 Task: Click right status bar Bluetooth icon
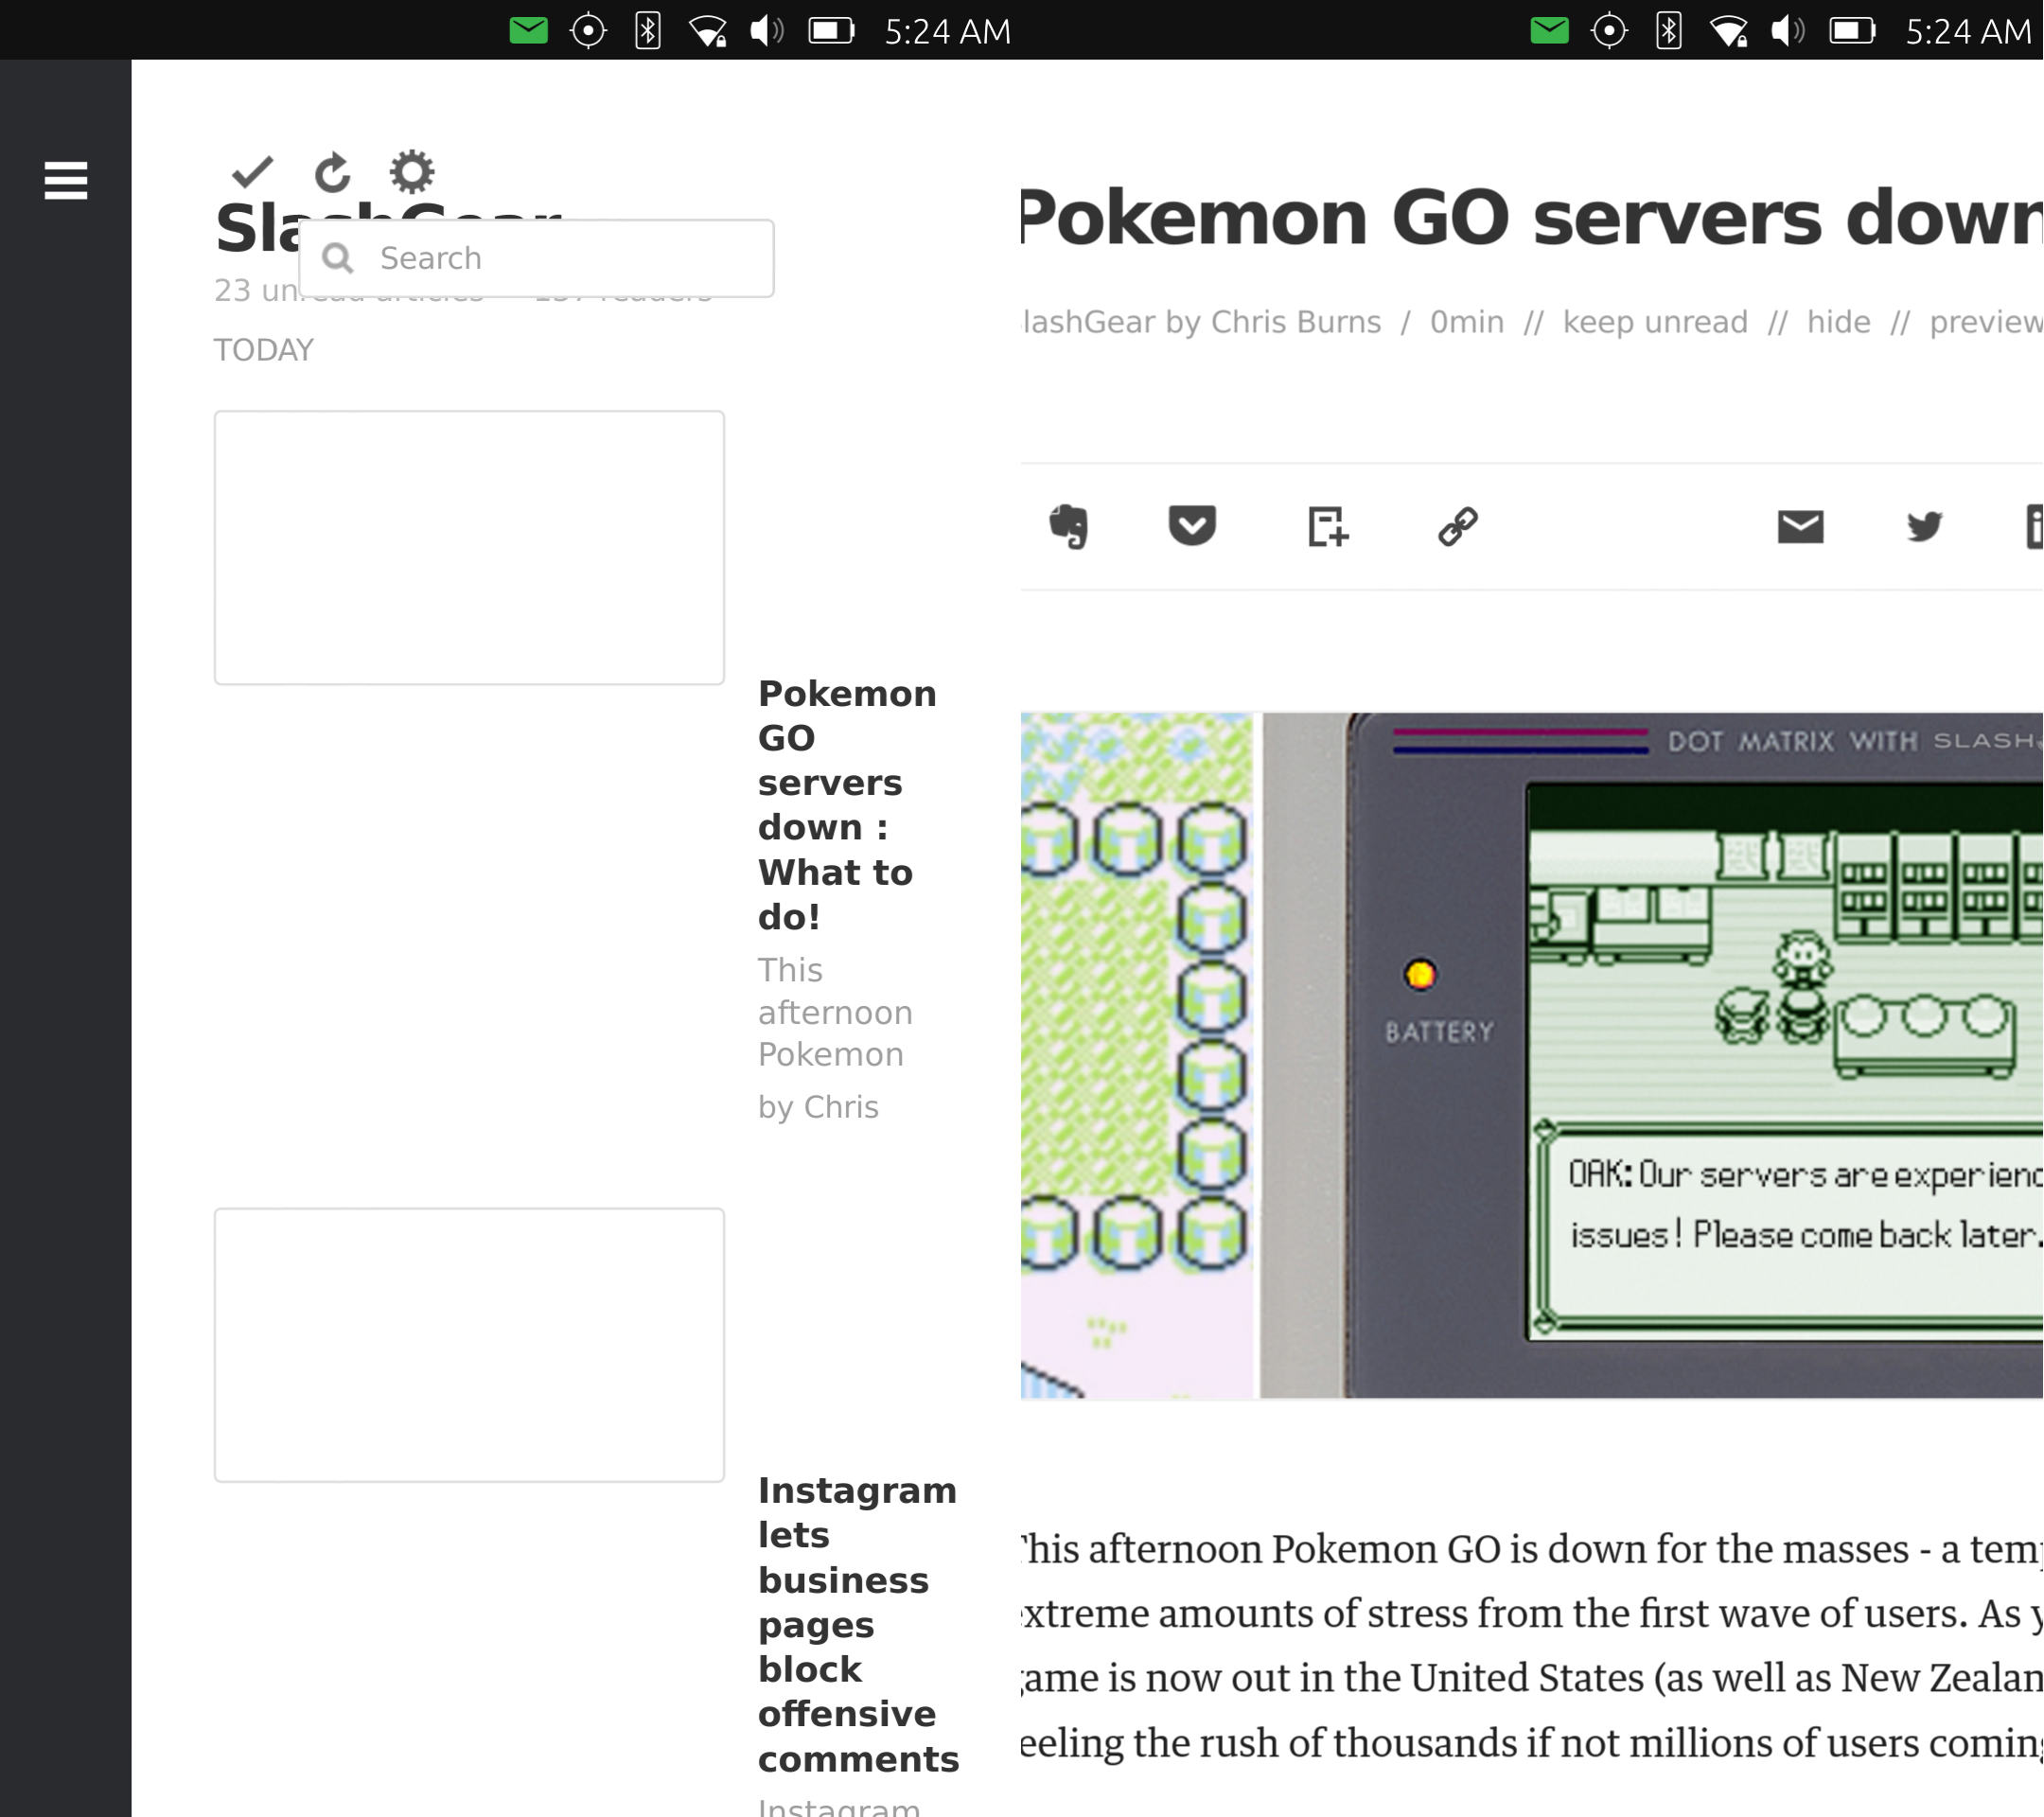click(1669, 31)
